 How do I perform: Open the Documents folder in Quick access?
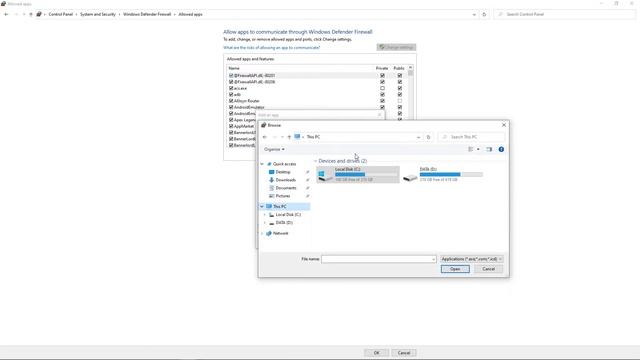286,188
